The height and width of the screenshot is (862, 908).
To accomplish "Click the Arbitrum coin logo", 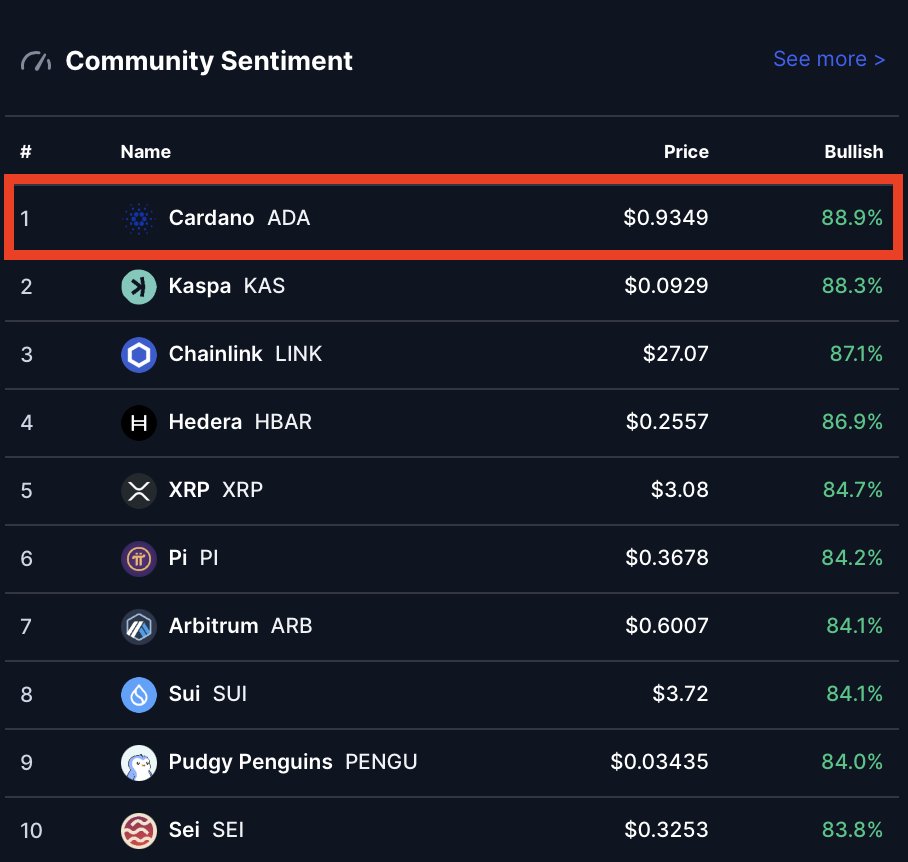I will pyautogui.click(x=139, y=627).
